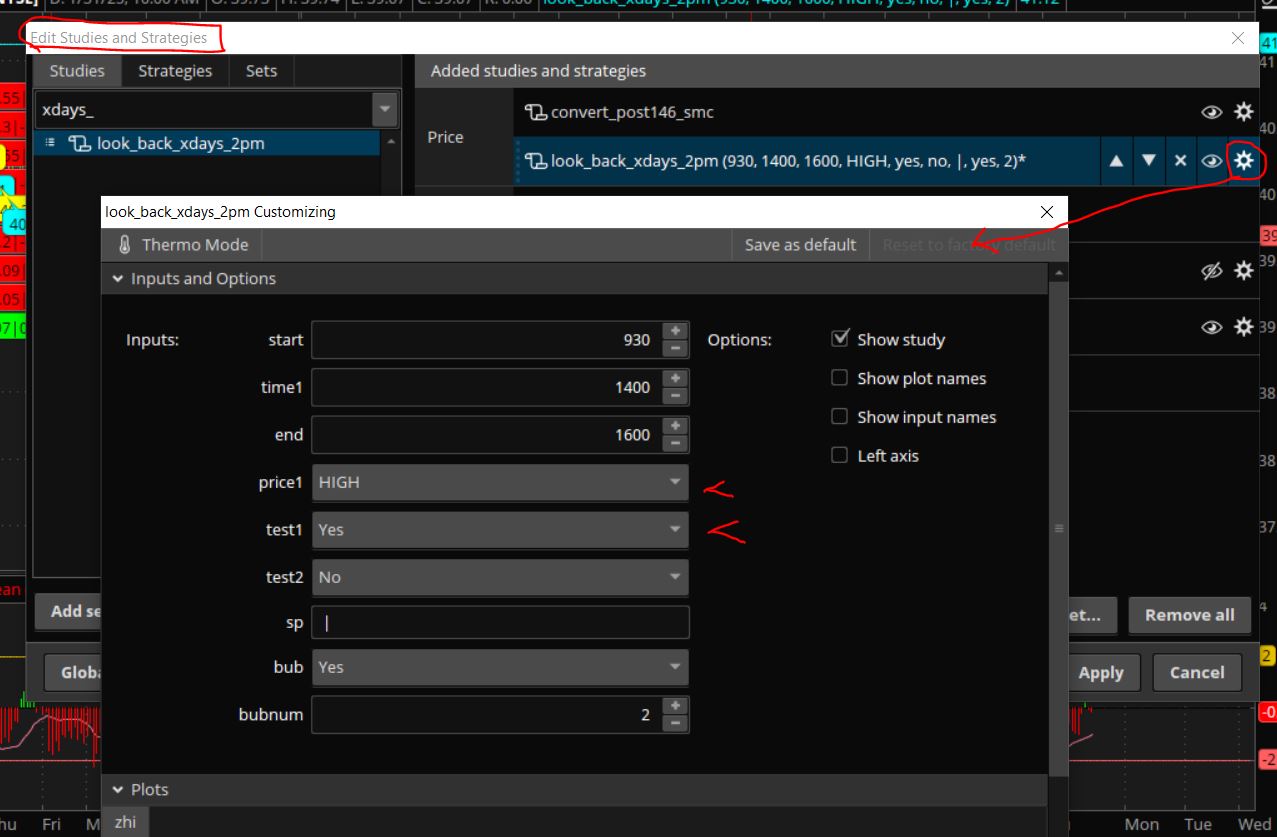Open bub dropdown showing Yes

click(500, 667)
